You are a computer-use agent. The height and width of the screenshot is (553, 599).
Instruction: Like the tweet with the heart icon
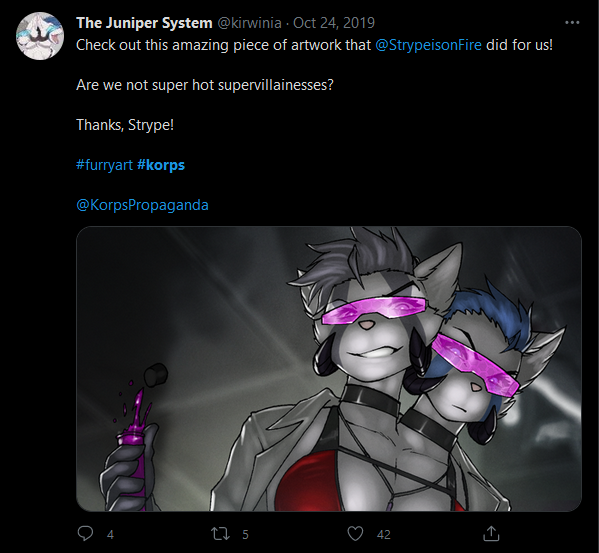tap(355, 534)
